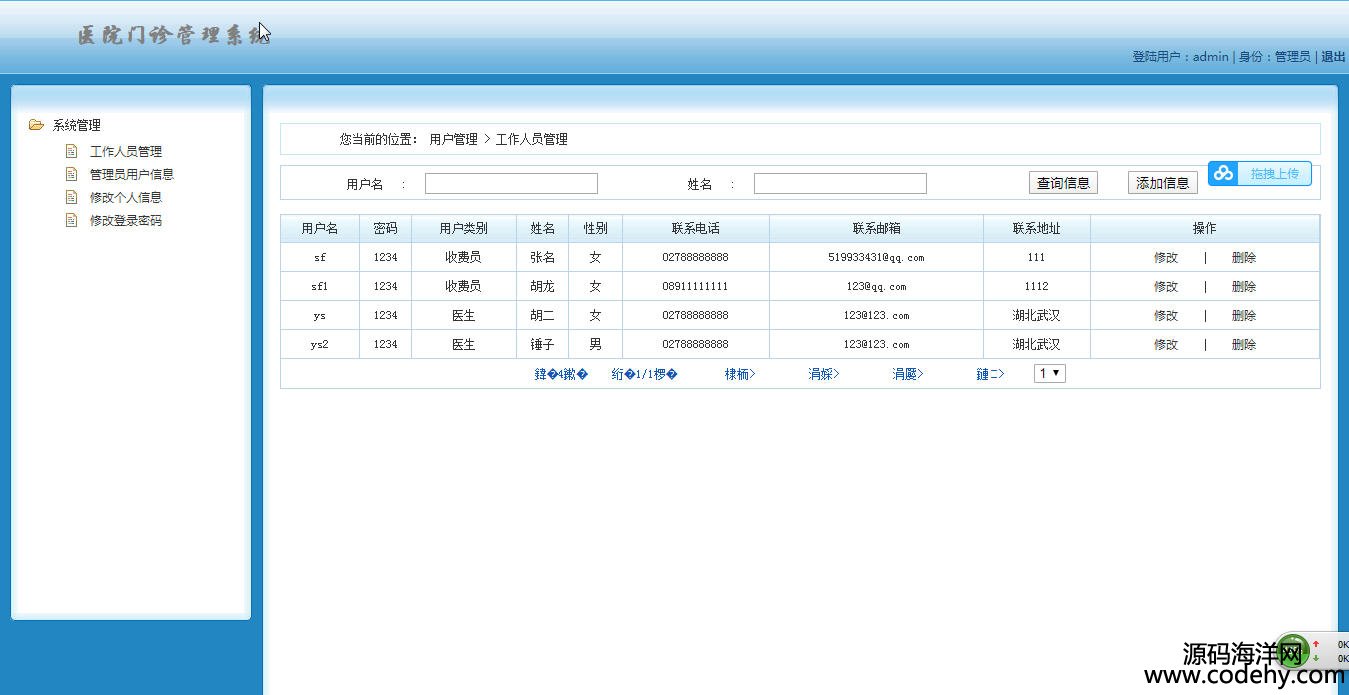The width and height of the screenshot is (1349, 695).
Task: Click the 性别 column header
Action: [x=596, y=228]
